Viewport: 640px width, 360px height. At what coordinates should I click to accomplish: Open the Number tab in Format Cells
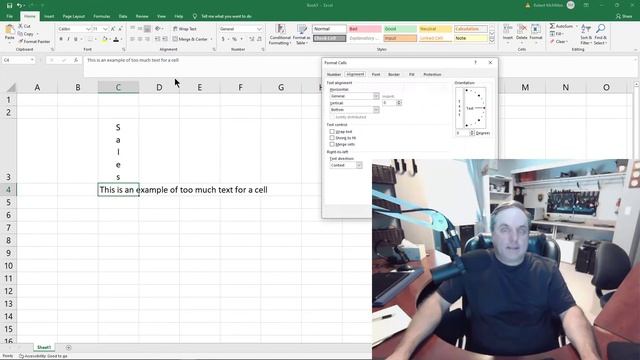pyautogui.click(x=334, y=74)
